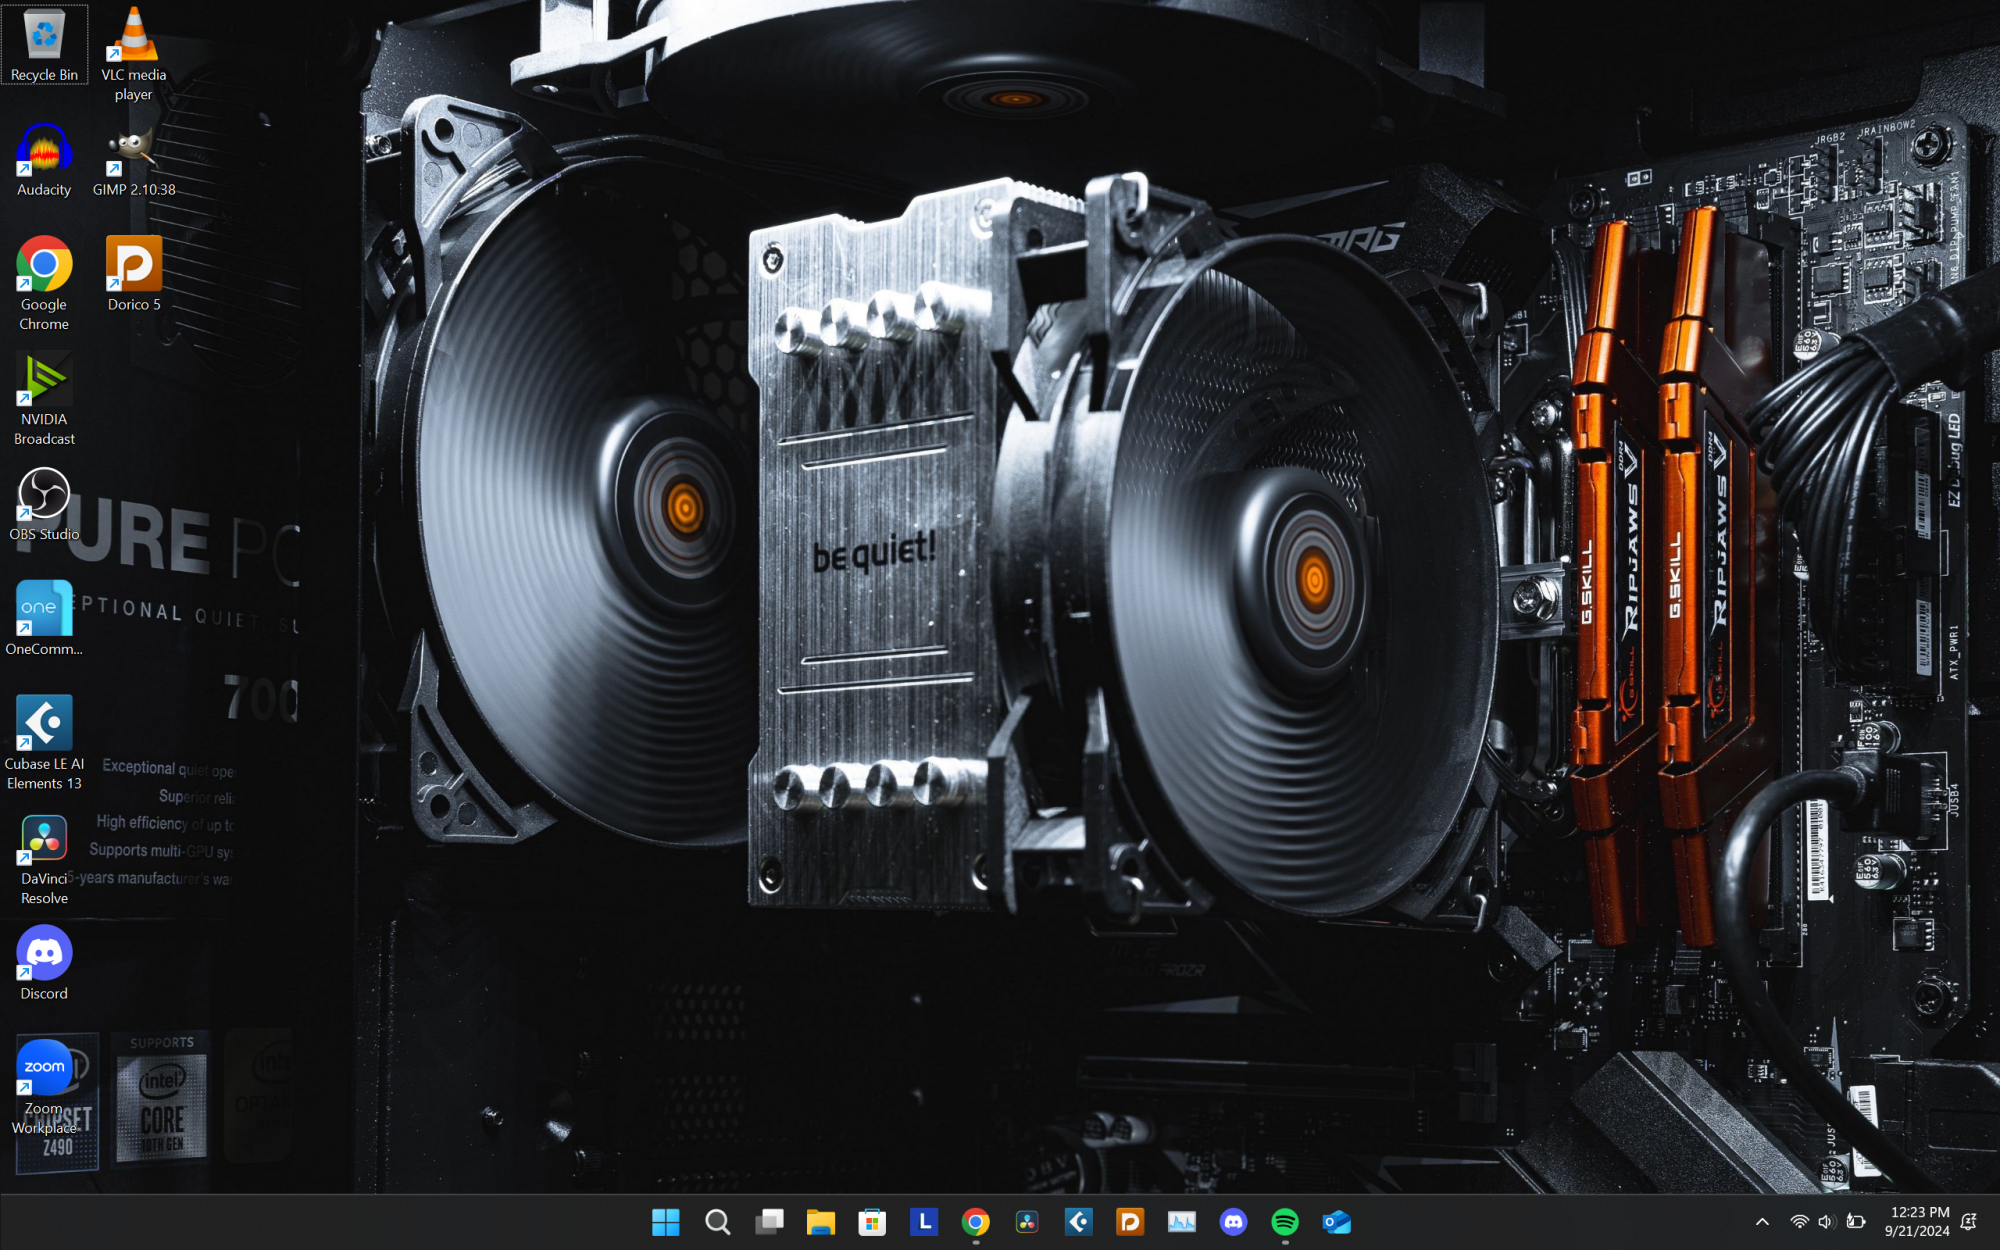Open File Explorer from the taskbar
The image size is (2000, 1250).
820,1221
